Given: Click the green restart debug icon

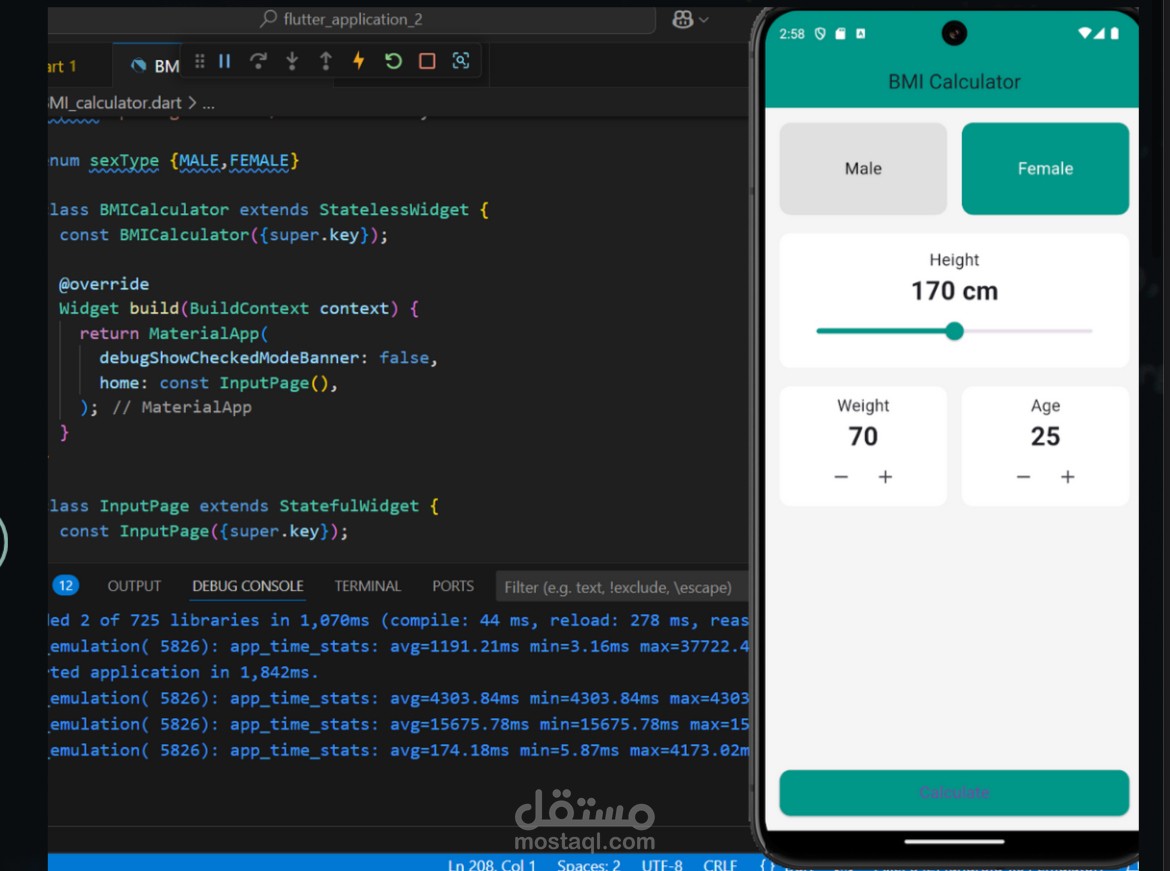Looking at the screenshot, I should click(x=393, y=61).
